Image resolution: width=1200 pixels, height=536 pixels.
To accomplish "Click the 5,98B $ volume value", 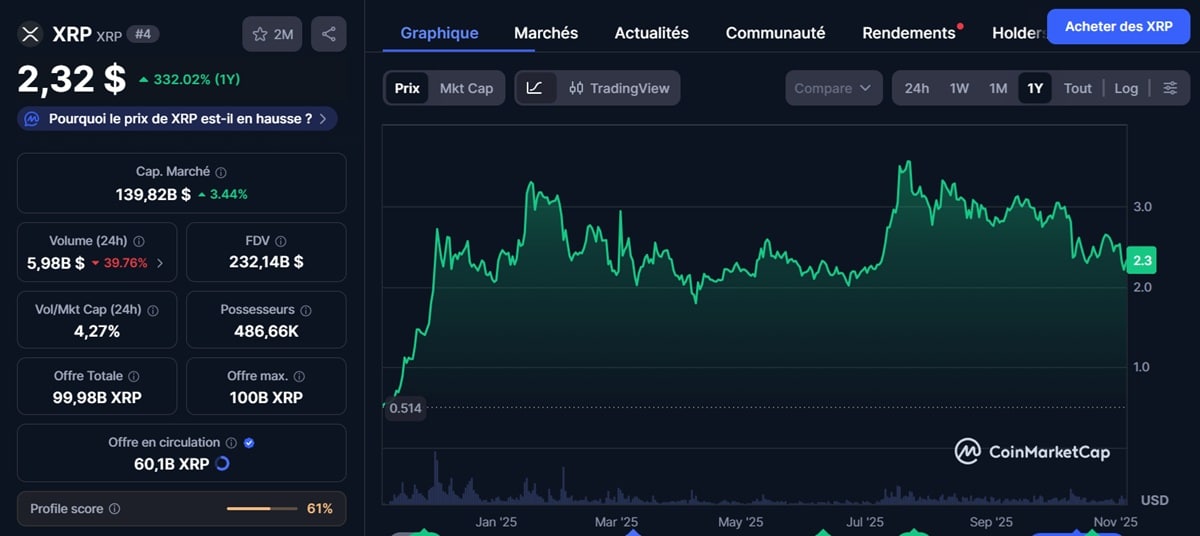I will tap(56, 264).
